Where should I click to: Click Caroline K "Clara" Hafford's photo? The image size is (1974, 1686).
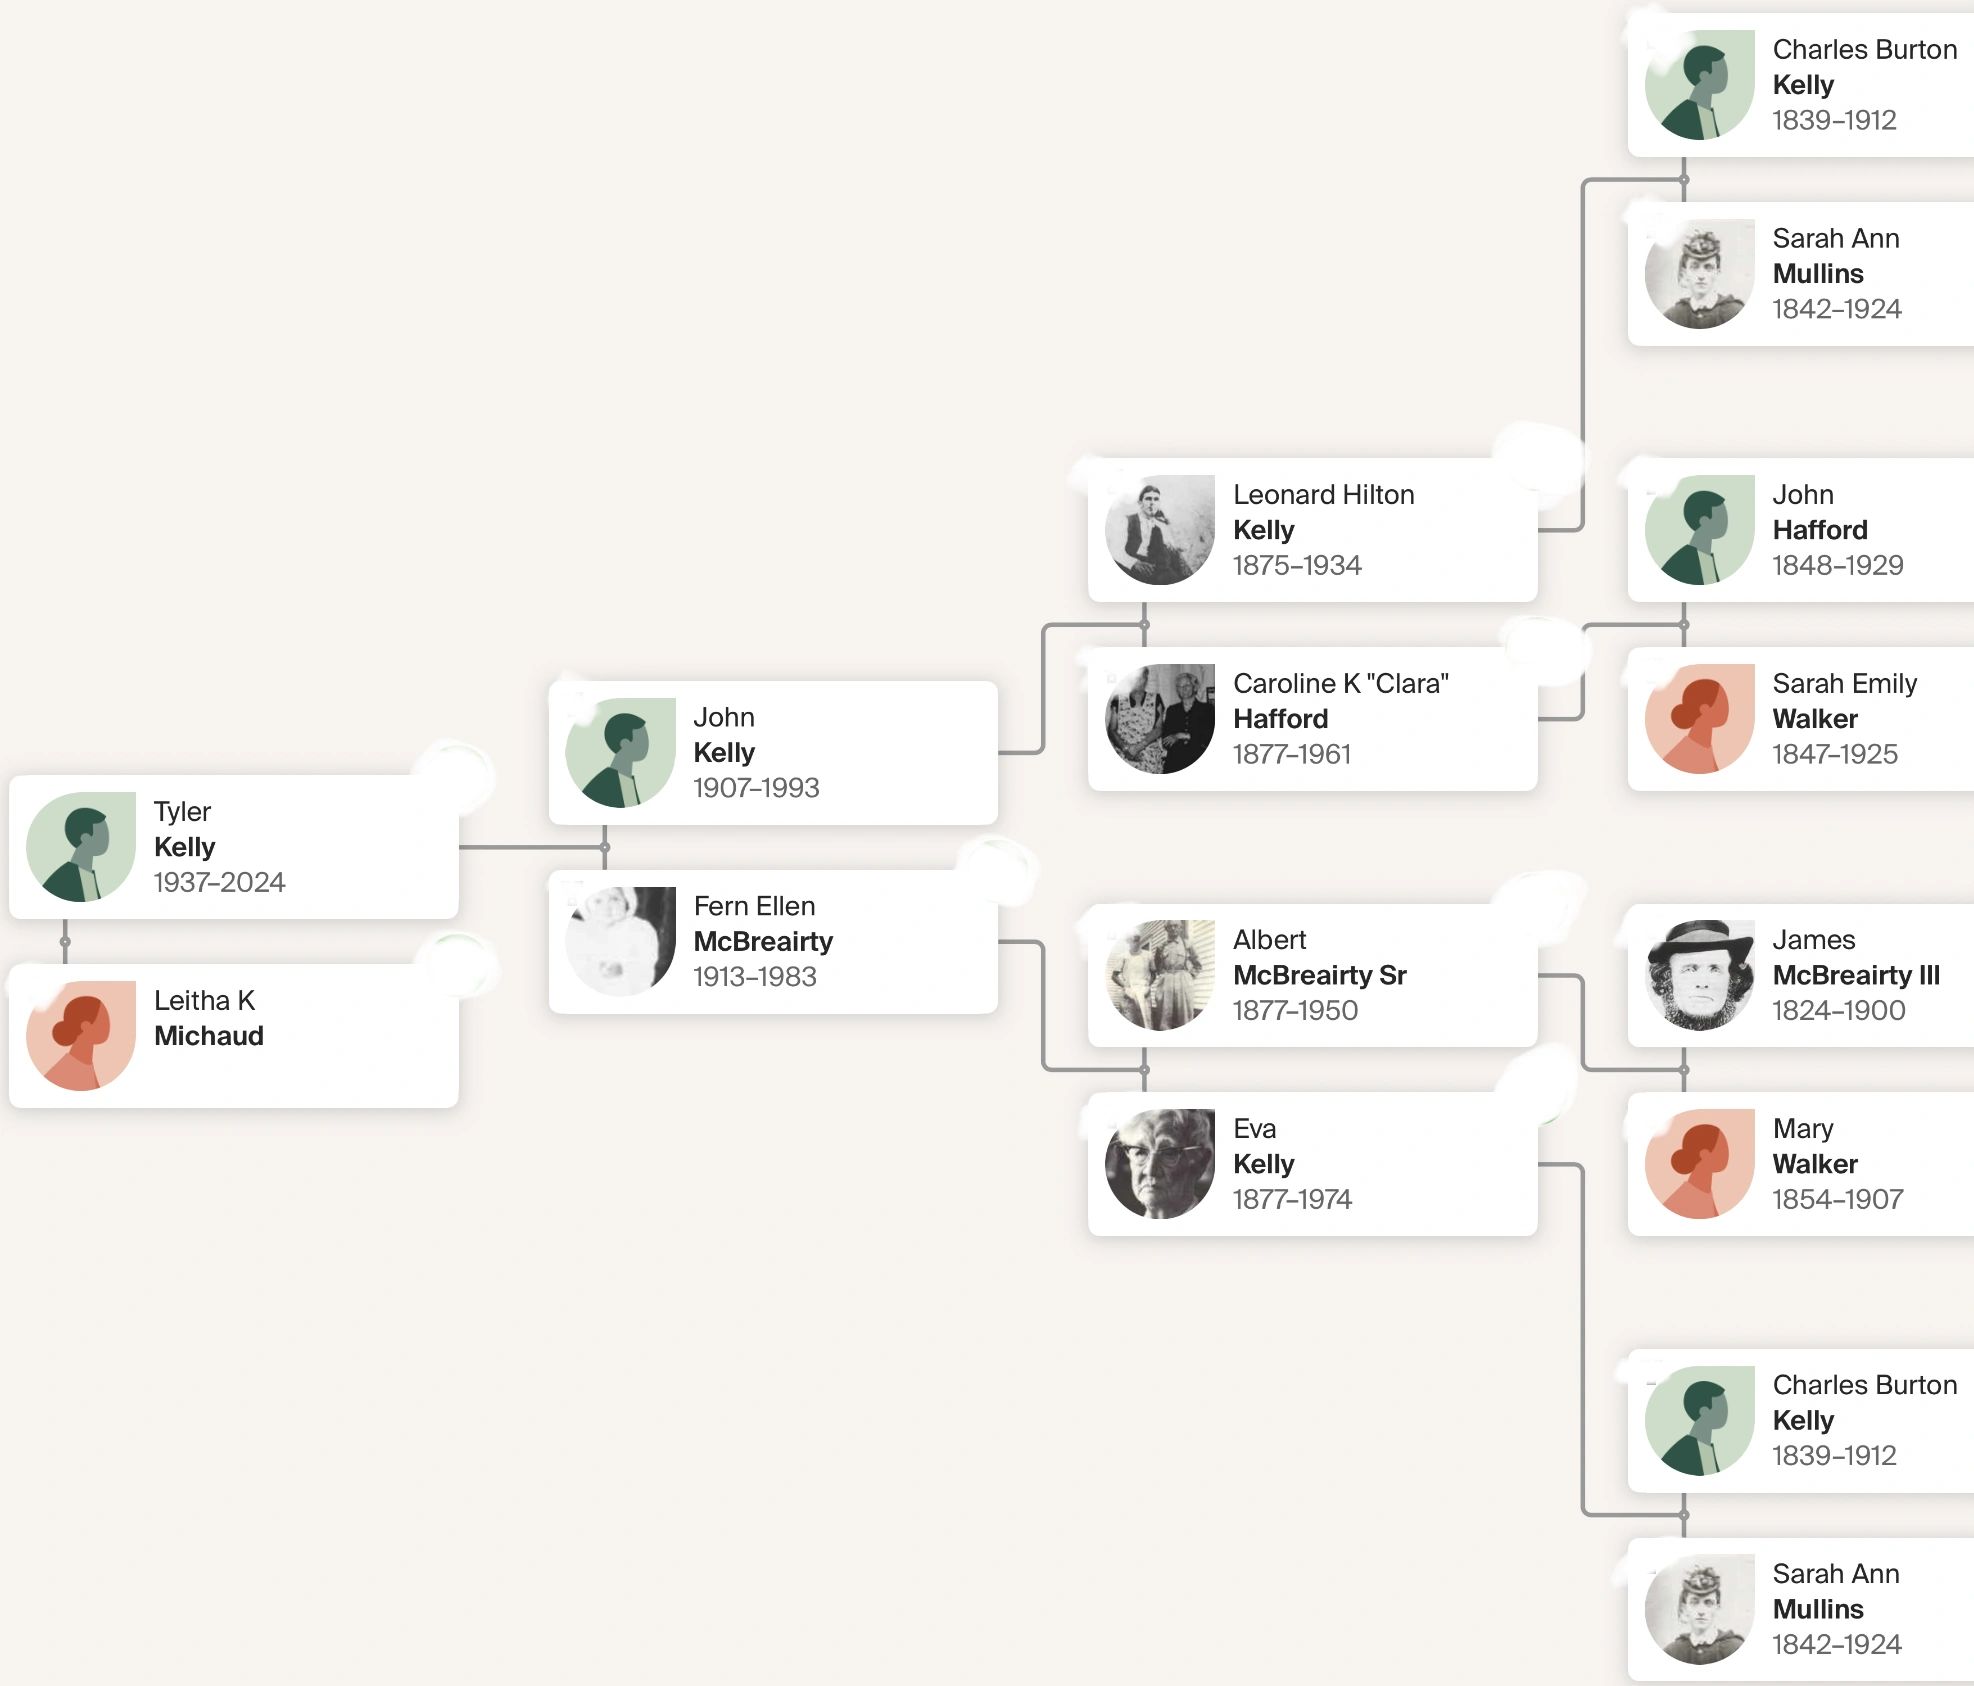pos(1160,719)
